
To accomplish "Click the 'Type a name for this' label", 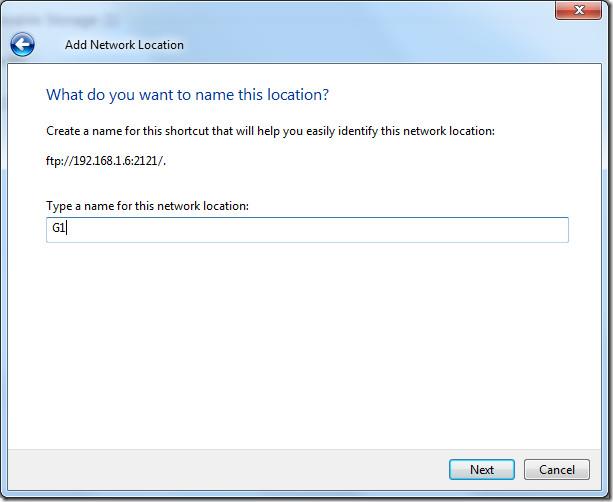I will click(147, 206).
